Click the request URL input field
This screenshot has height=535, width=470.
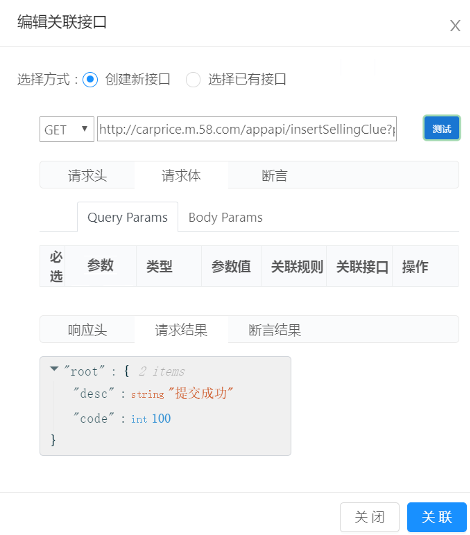coord(247,129)
